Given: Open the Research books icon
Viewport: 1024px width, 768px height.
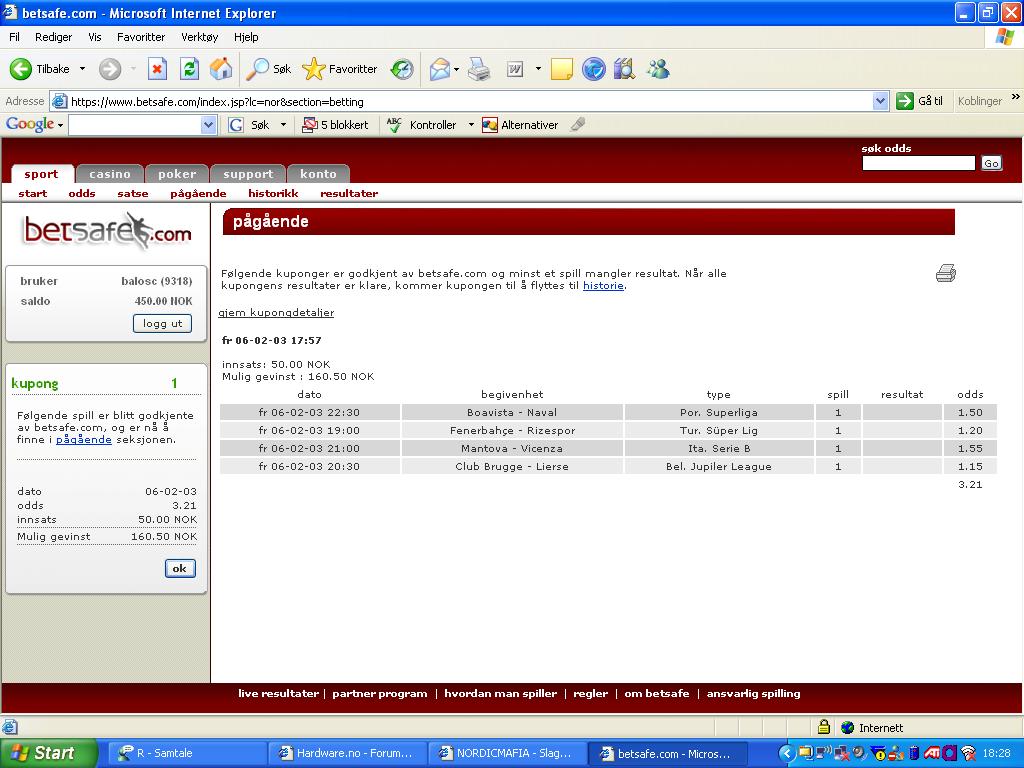Looking at the screenshot, I should (624, 69).
